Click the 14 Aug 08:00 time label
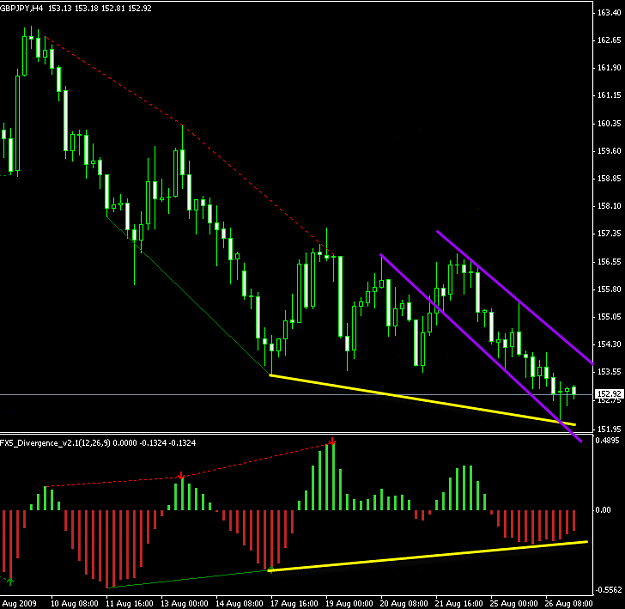The height and width of the screenshot is (609, 625). pos(239,603)
